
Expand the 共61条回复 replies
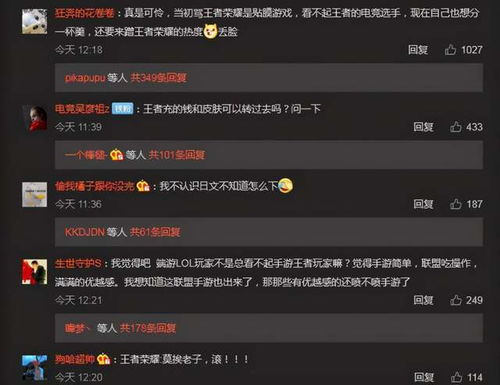pyautogui.click(x=155, y=232)
